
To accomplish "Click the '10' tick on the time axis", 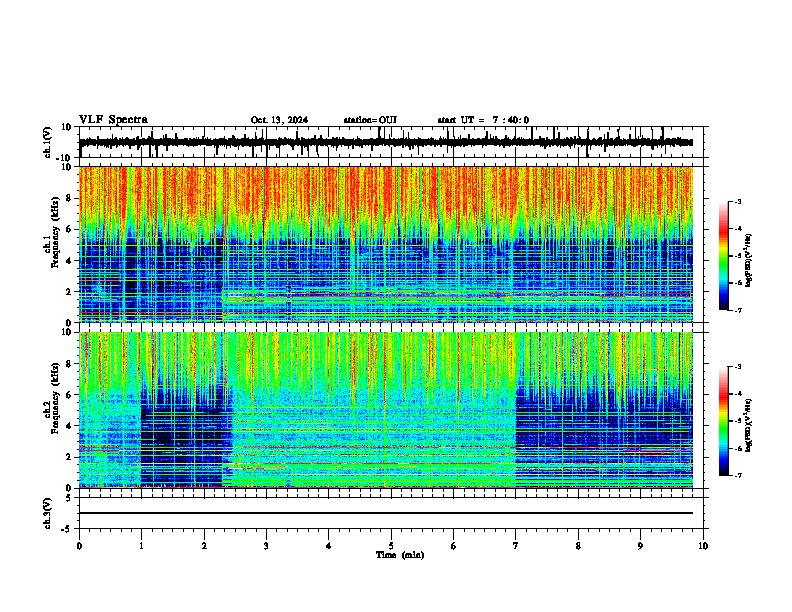I will pyautogui.click(x=703, y=546).
